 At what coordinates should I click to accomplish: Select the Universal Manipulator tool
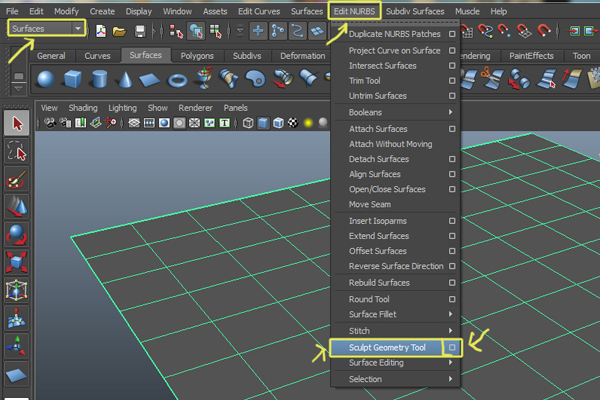[x=16, y=290]
